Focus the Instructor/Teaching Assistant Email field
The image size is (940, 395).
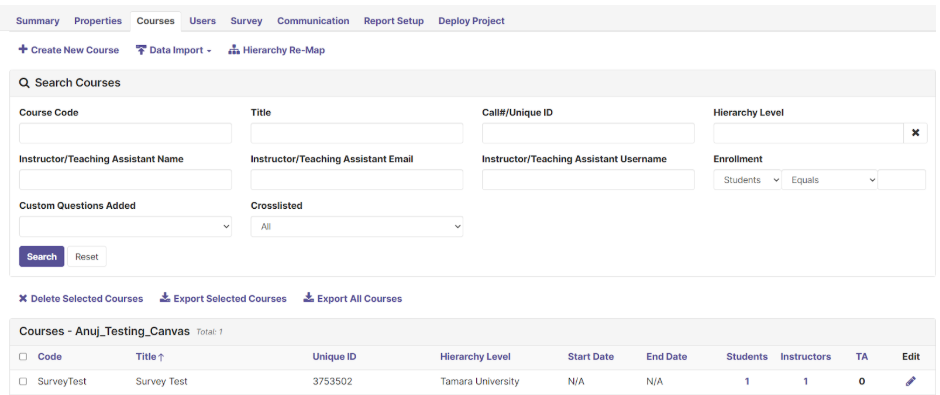point(357,180)
